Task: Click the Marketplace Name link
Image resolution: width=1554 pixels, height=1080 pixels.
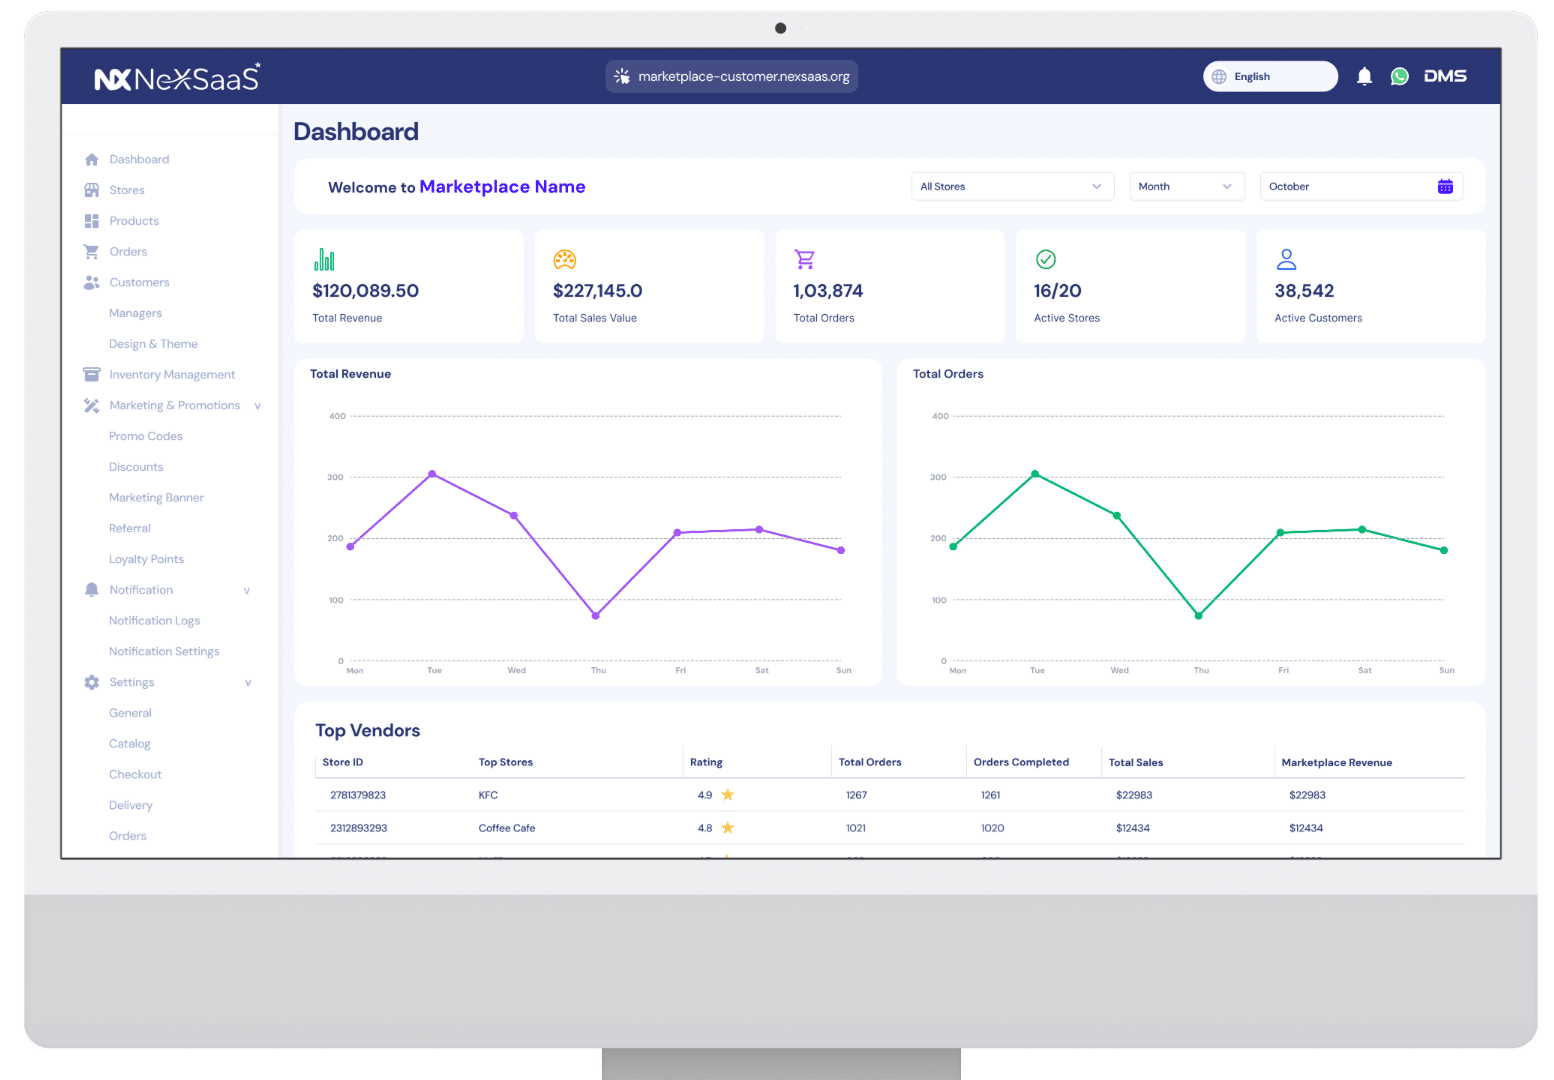Action: (x=502, y=187)
